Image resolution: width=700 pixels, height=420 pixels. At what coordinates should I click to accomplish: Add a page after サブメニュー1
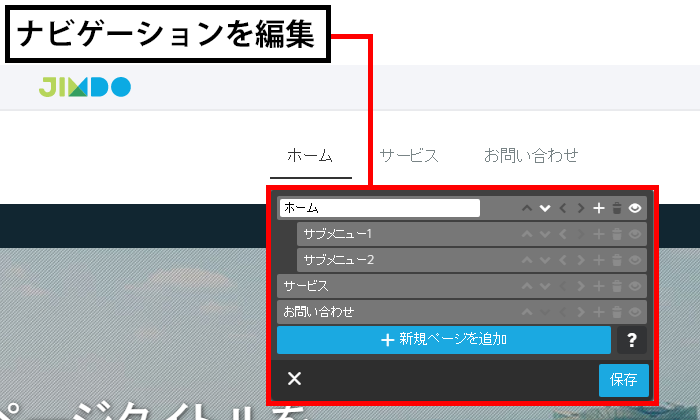(x=599, y=234)
